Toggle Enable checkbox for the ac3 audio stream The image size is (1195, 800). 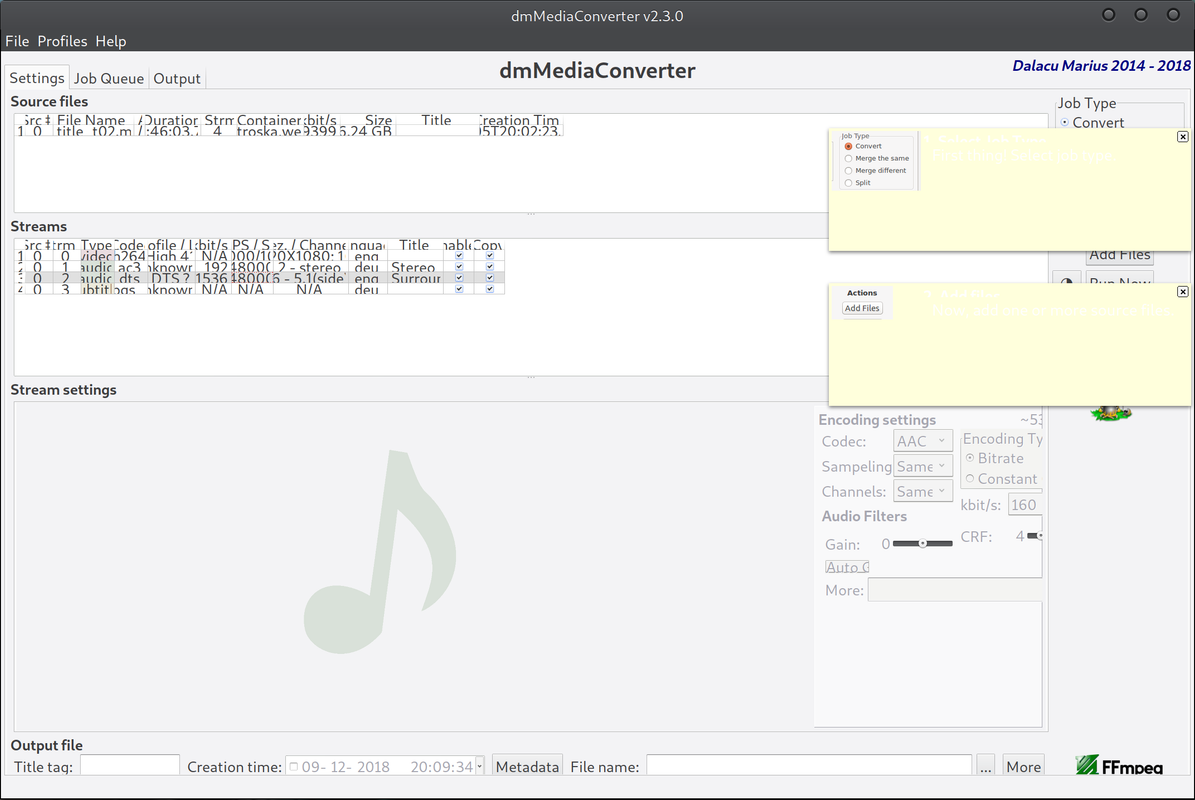(459, 267)
